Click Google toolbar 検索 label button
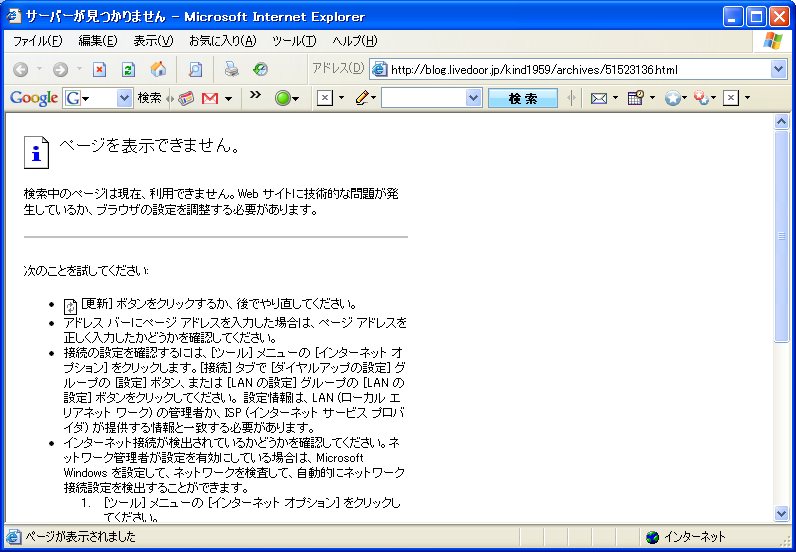 coord(149,98)
